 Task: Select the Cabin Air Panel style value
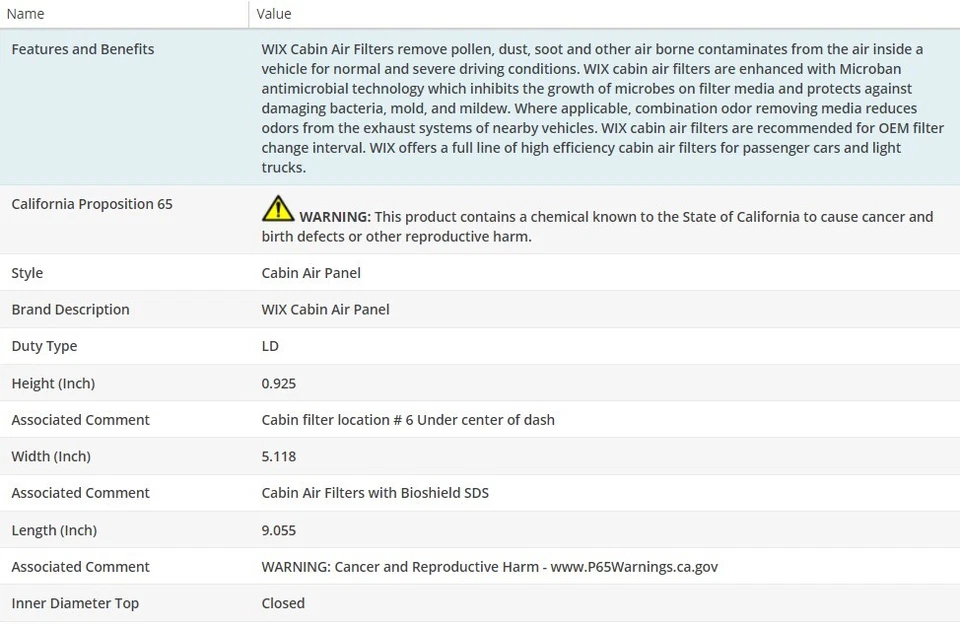click(311, 273)
